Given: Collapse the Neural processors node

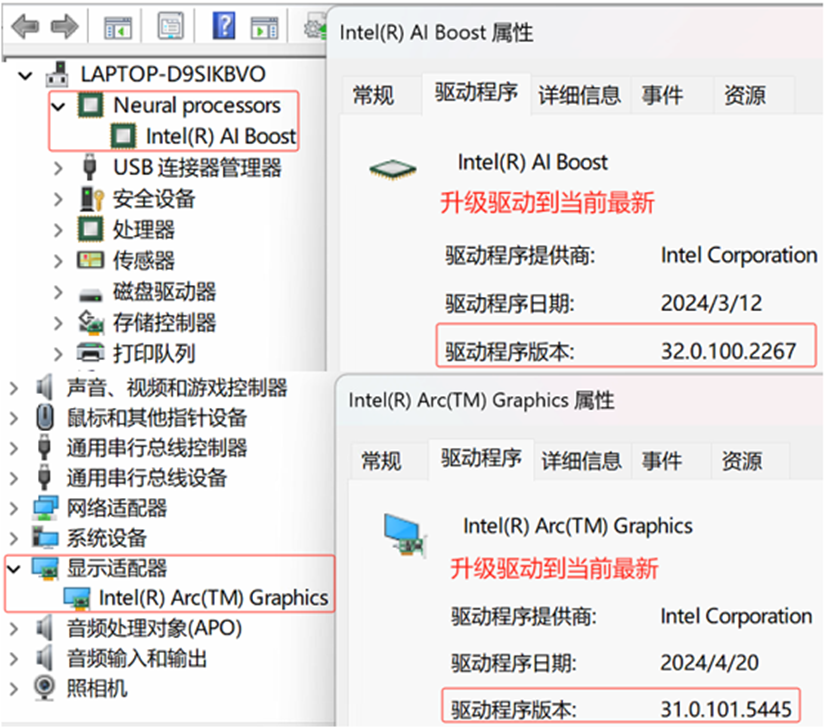Looking at the screenshot, I should [x=58, y=105].
